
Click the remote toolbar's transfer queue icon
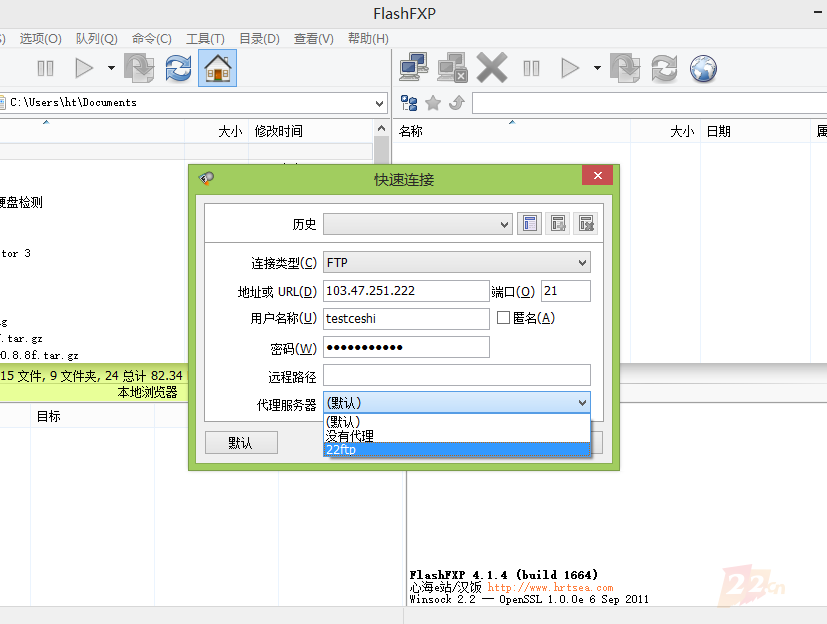click(x=625, y=68)
